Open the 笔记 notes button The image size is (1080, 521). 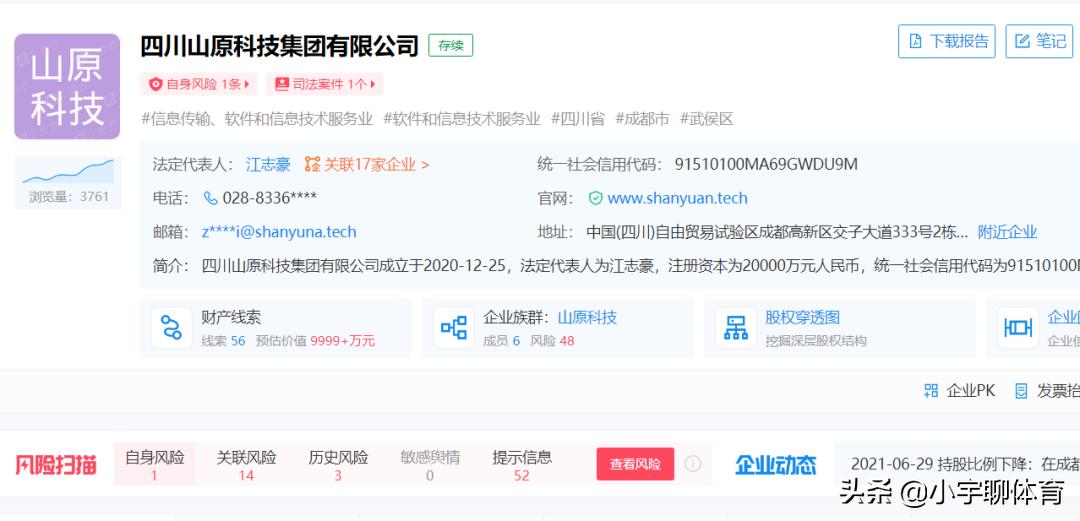pos(1039,41)
